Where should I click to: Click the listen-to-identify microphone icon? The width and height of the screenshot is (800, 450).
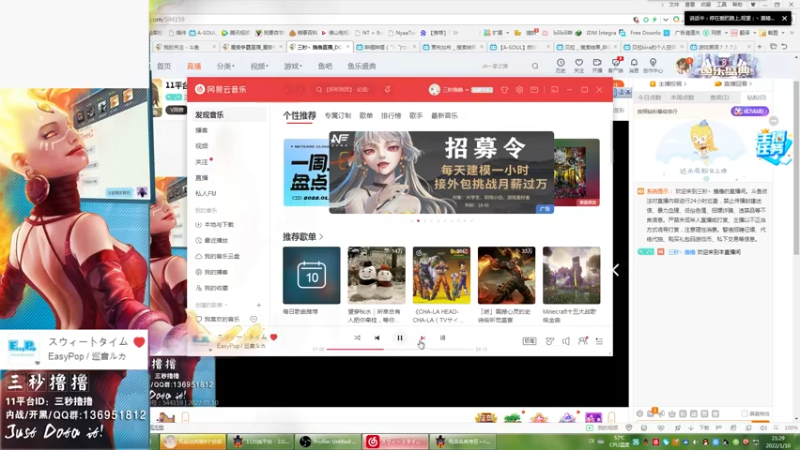coord(388,90)
